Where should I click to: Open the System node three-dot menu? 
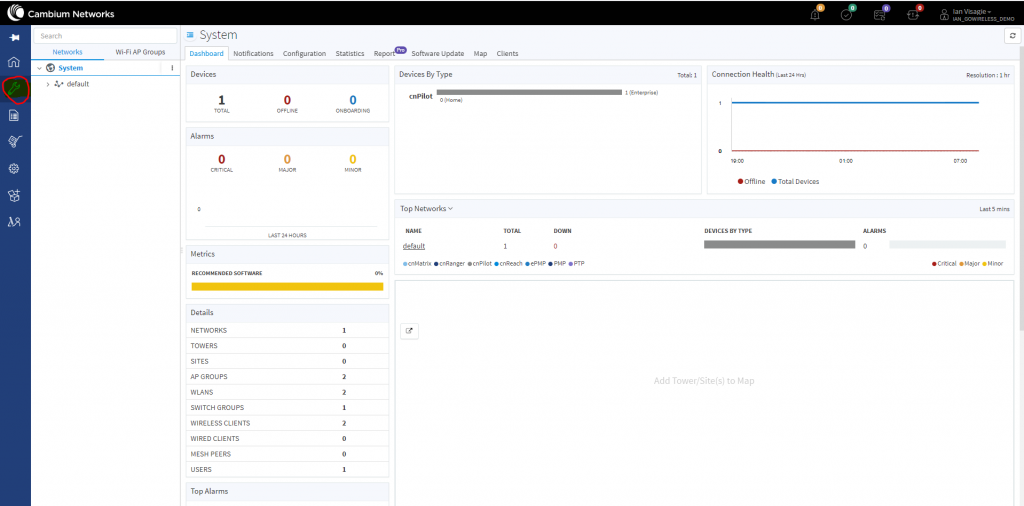[x=172, y=68]
